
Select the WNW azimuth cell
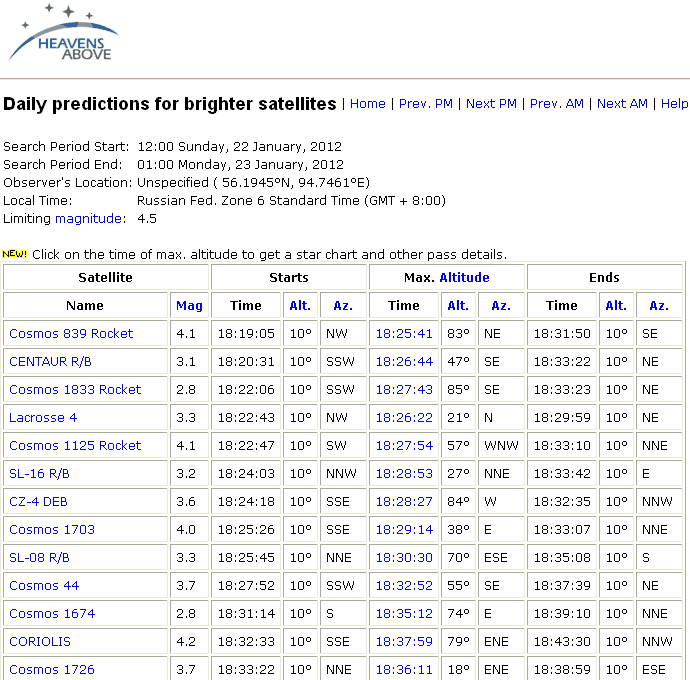point(501,445)
